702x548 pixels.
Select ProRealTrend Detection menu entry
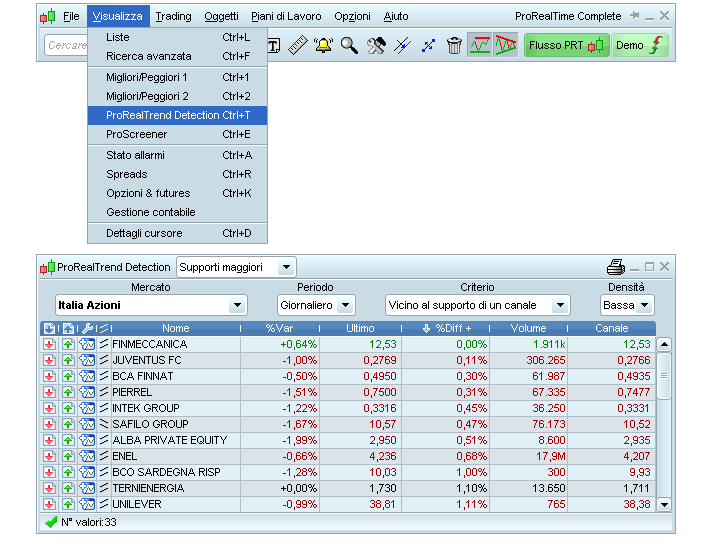coord(178,116)
